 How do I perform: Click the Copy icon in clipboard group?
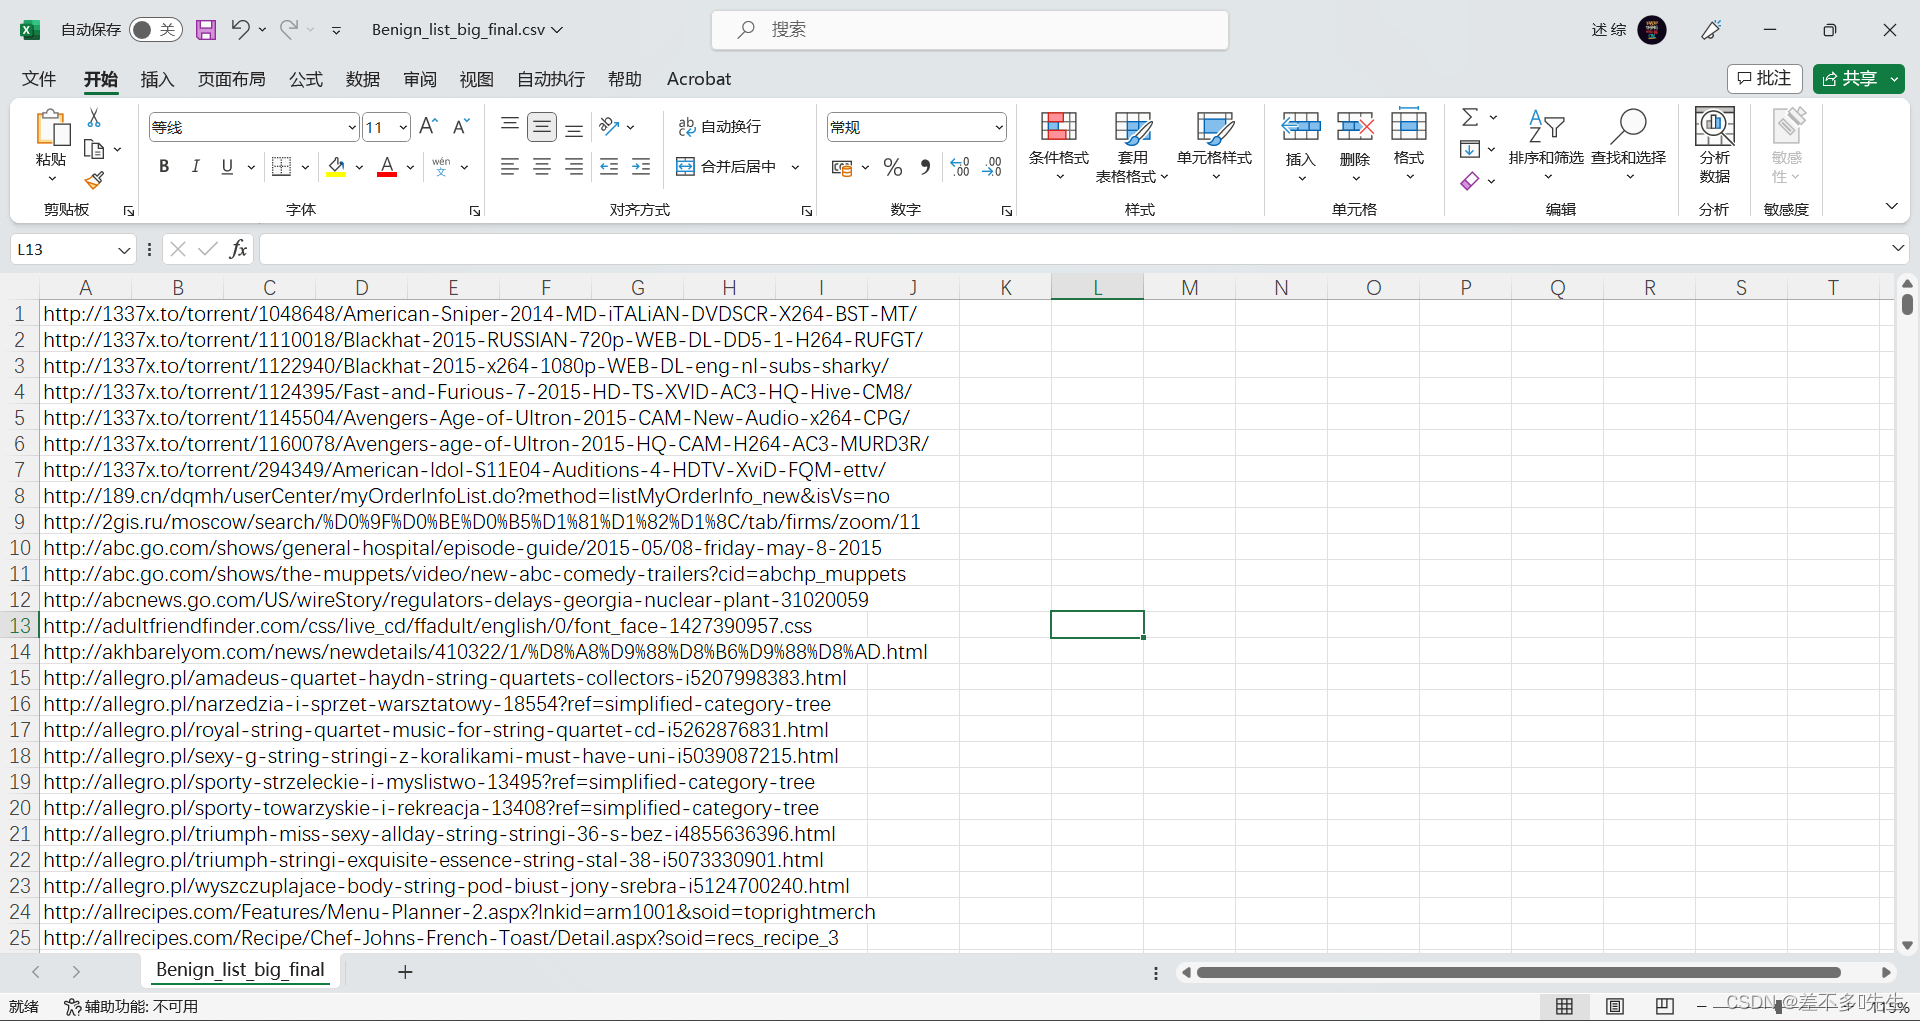point(95,149)
